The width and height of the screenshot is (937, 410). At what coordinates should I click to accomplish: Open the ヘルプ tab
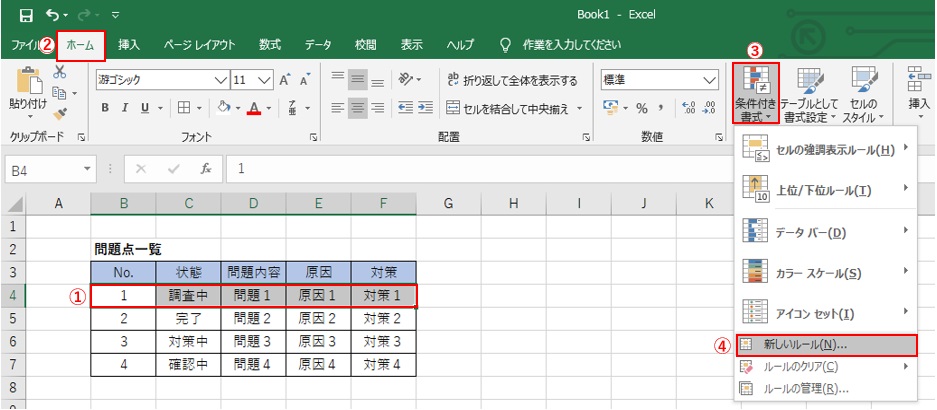click(x=460, y=45)
